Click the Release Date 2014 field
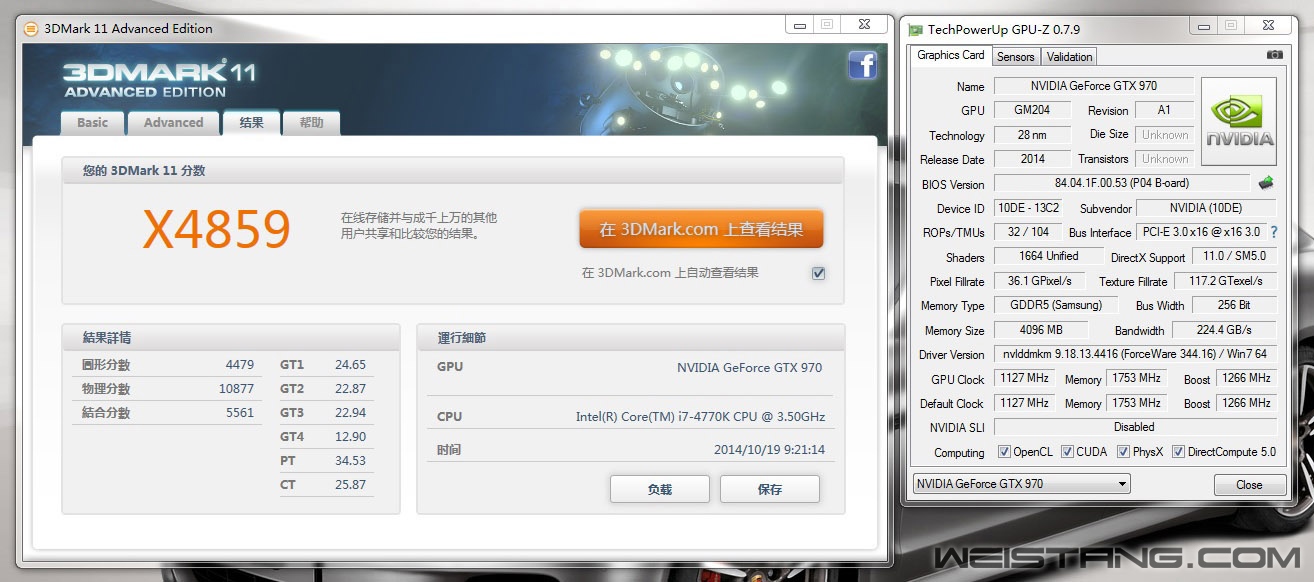This screenshot has width=1314, height=582. (x=1032, y=159)
